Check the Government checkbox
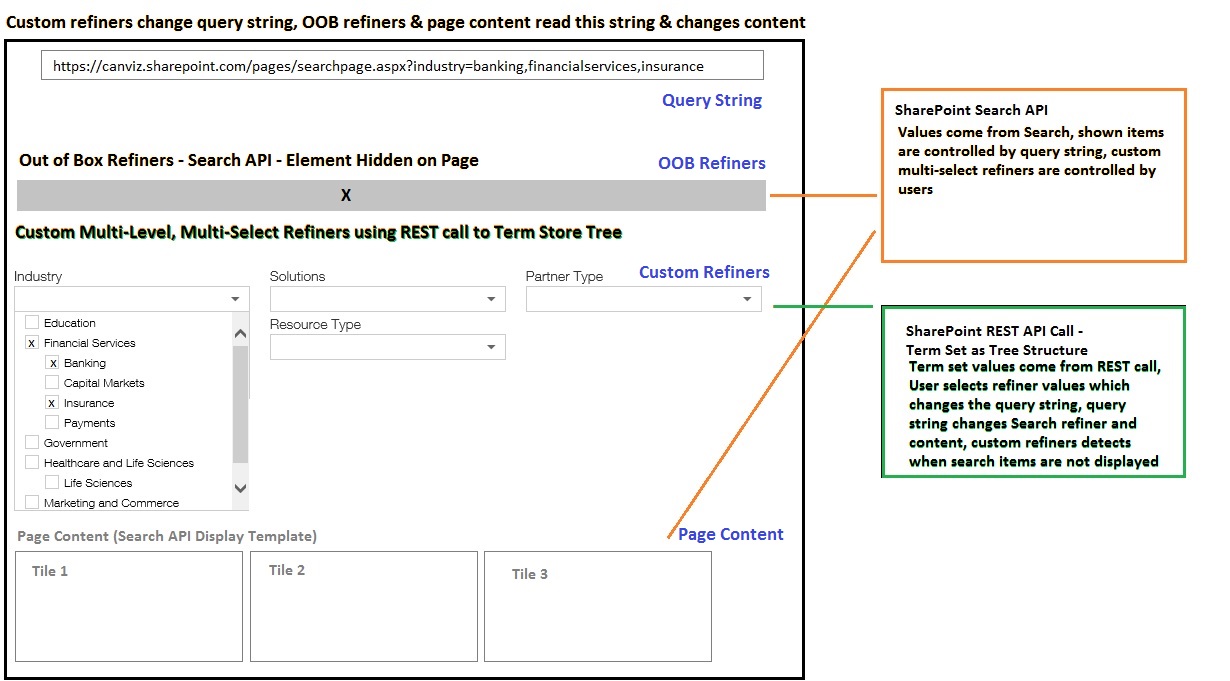 click(x=31, y=442)
